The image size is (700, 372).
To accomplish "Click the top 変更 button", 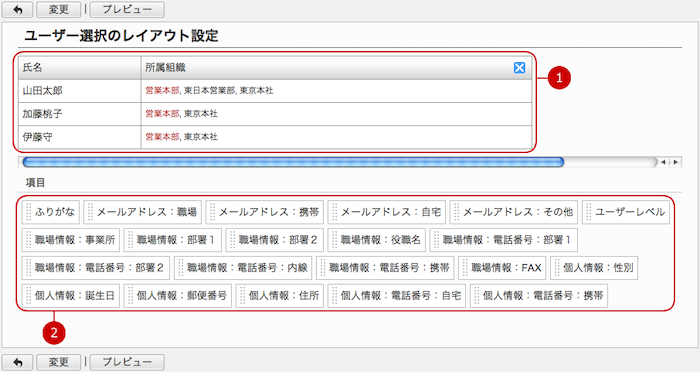I will [x=58, y=9].
